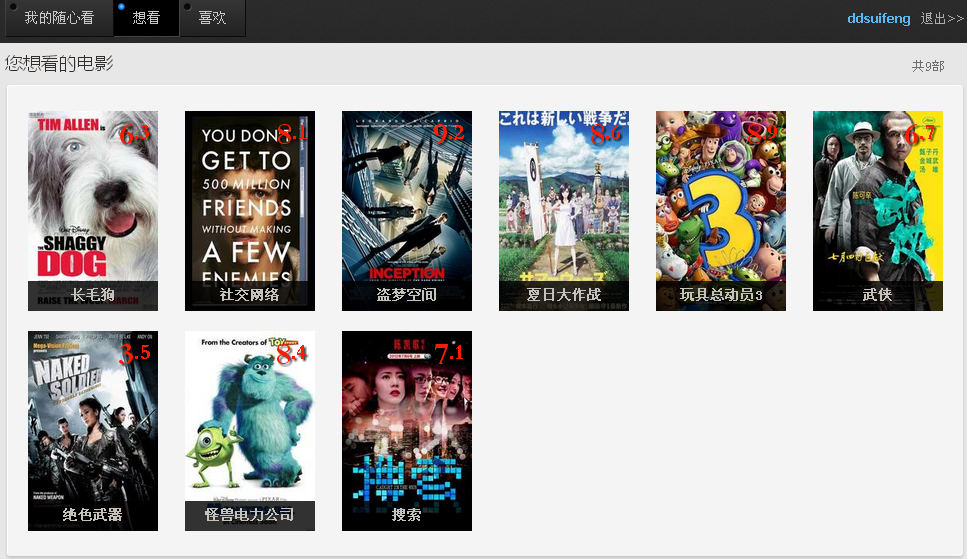
Task: Open the 玩具总动员3 movie poster
Action: coord(721,210)
